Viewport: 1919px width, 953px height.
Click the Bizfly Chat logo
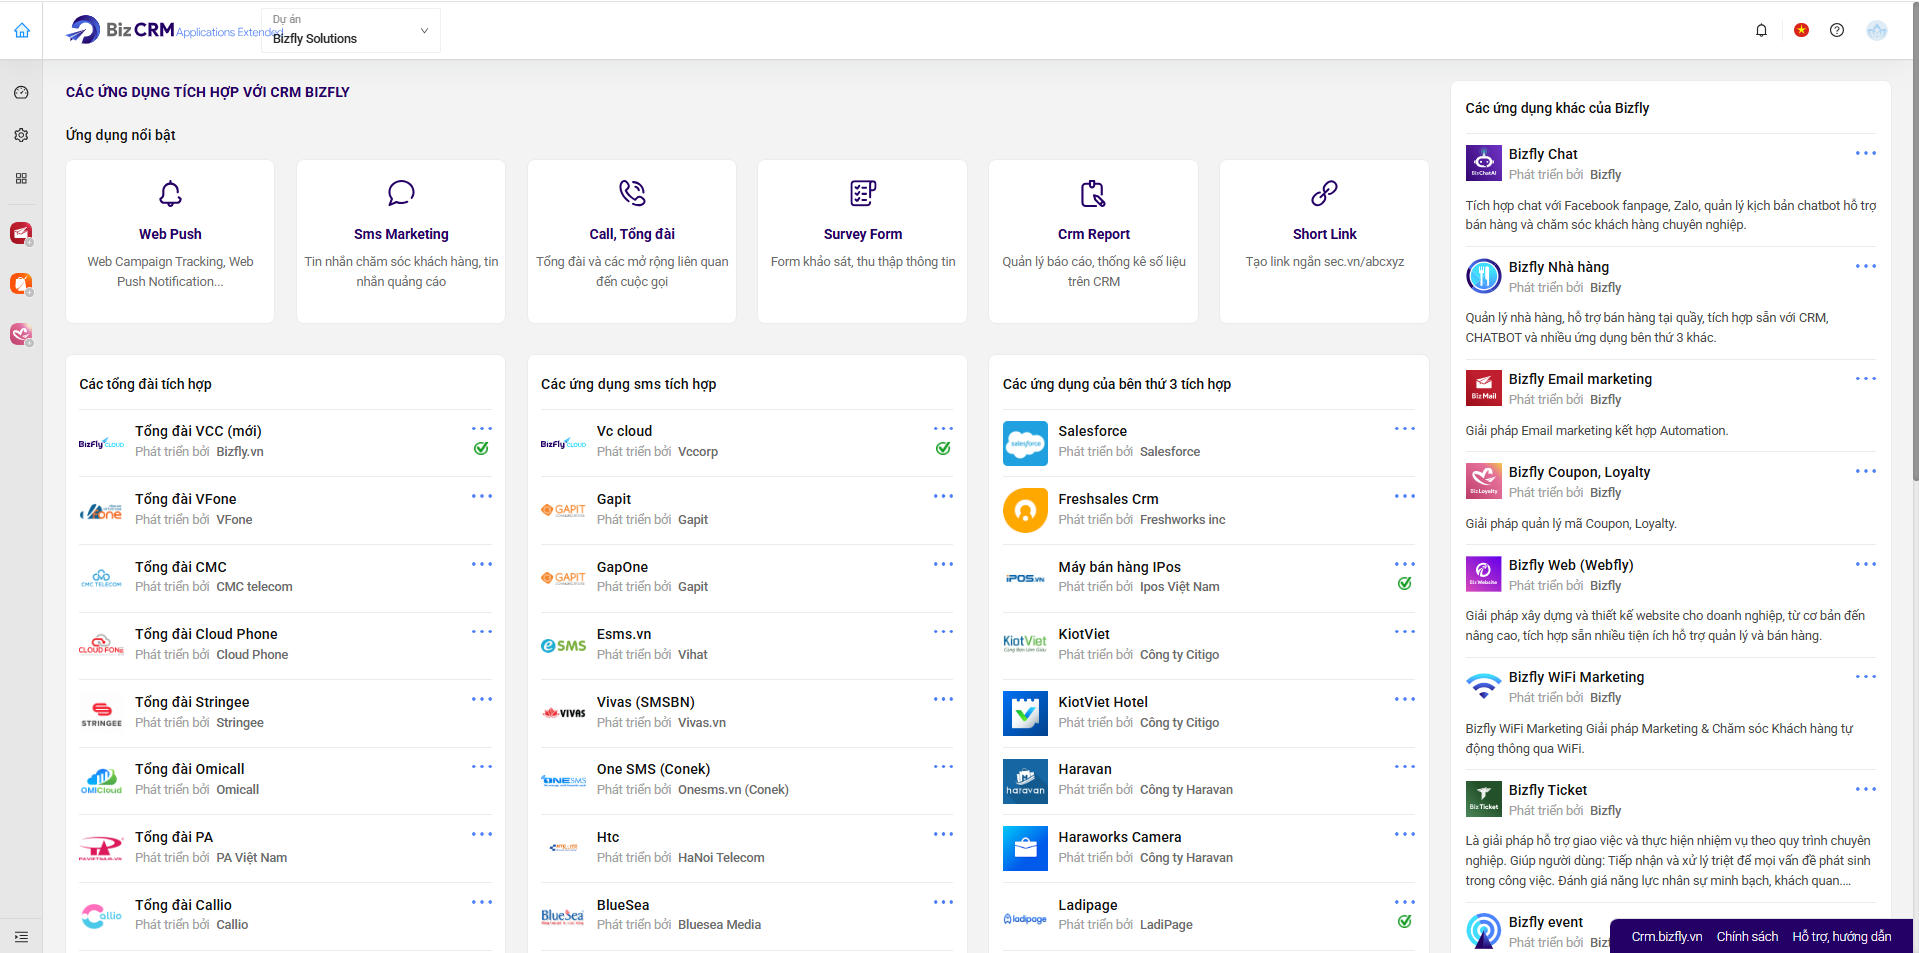(1483, 163)
